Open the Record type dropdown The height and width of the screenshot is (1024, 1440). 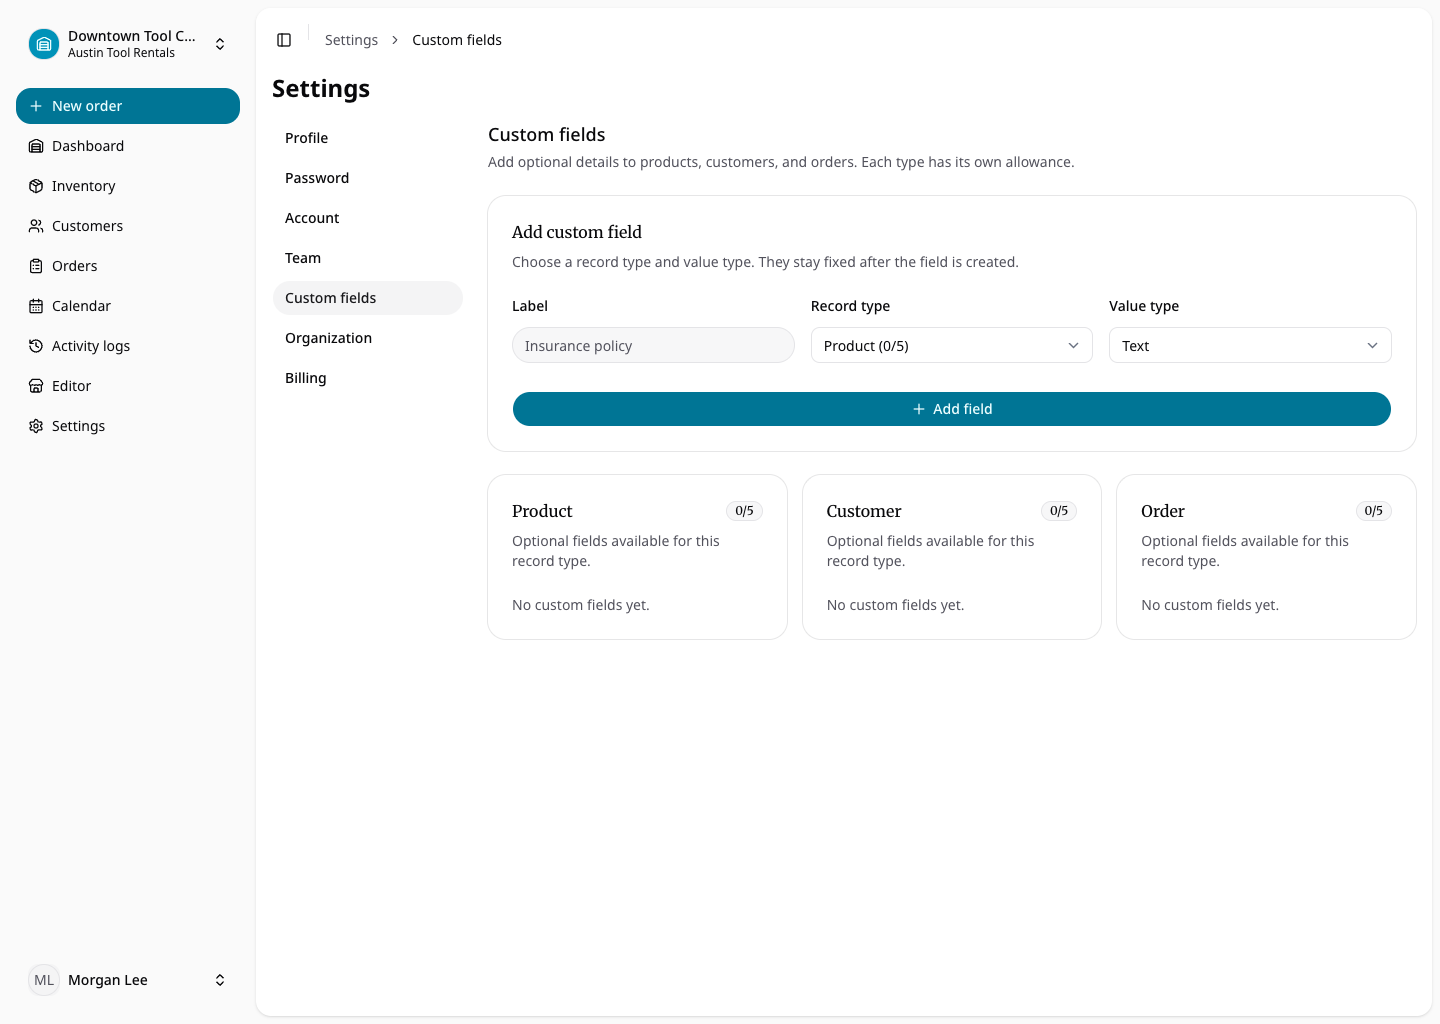coord(952,345)
